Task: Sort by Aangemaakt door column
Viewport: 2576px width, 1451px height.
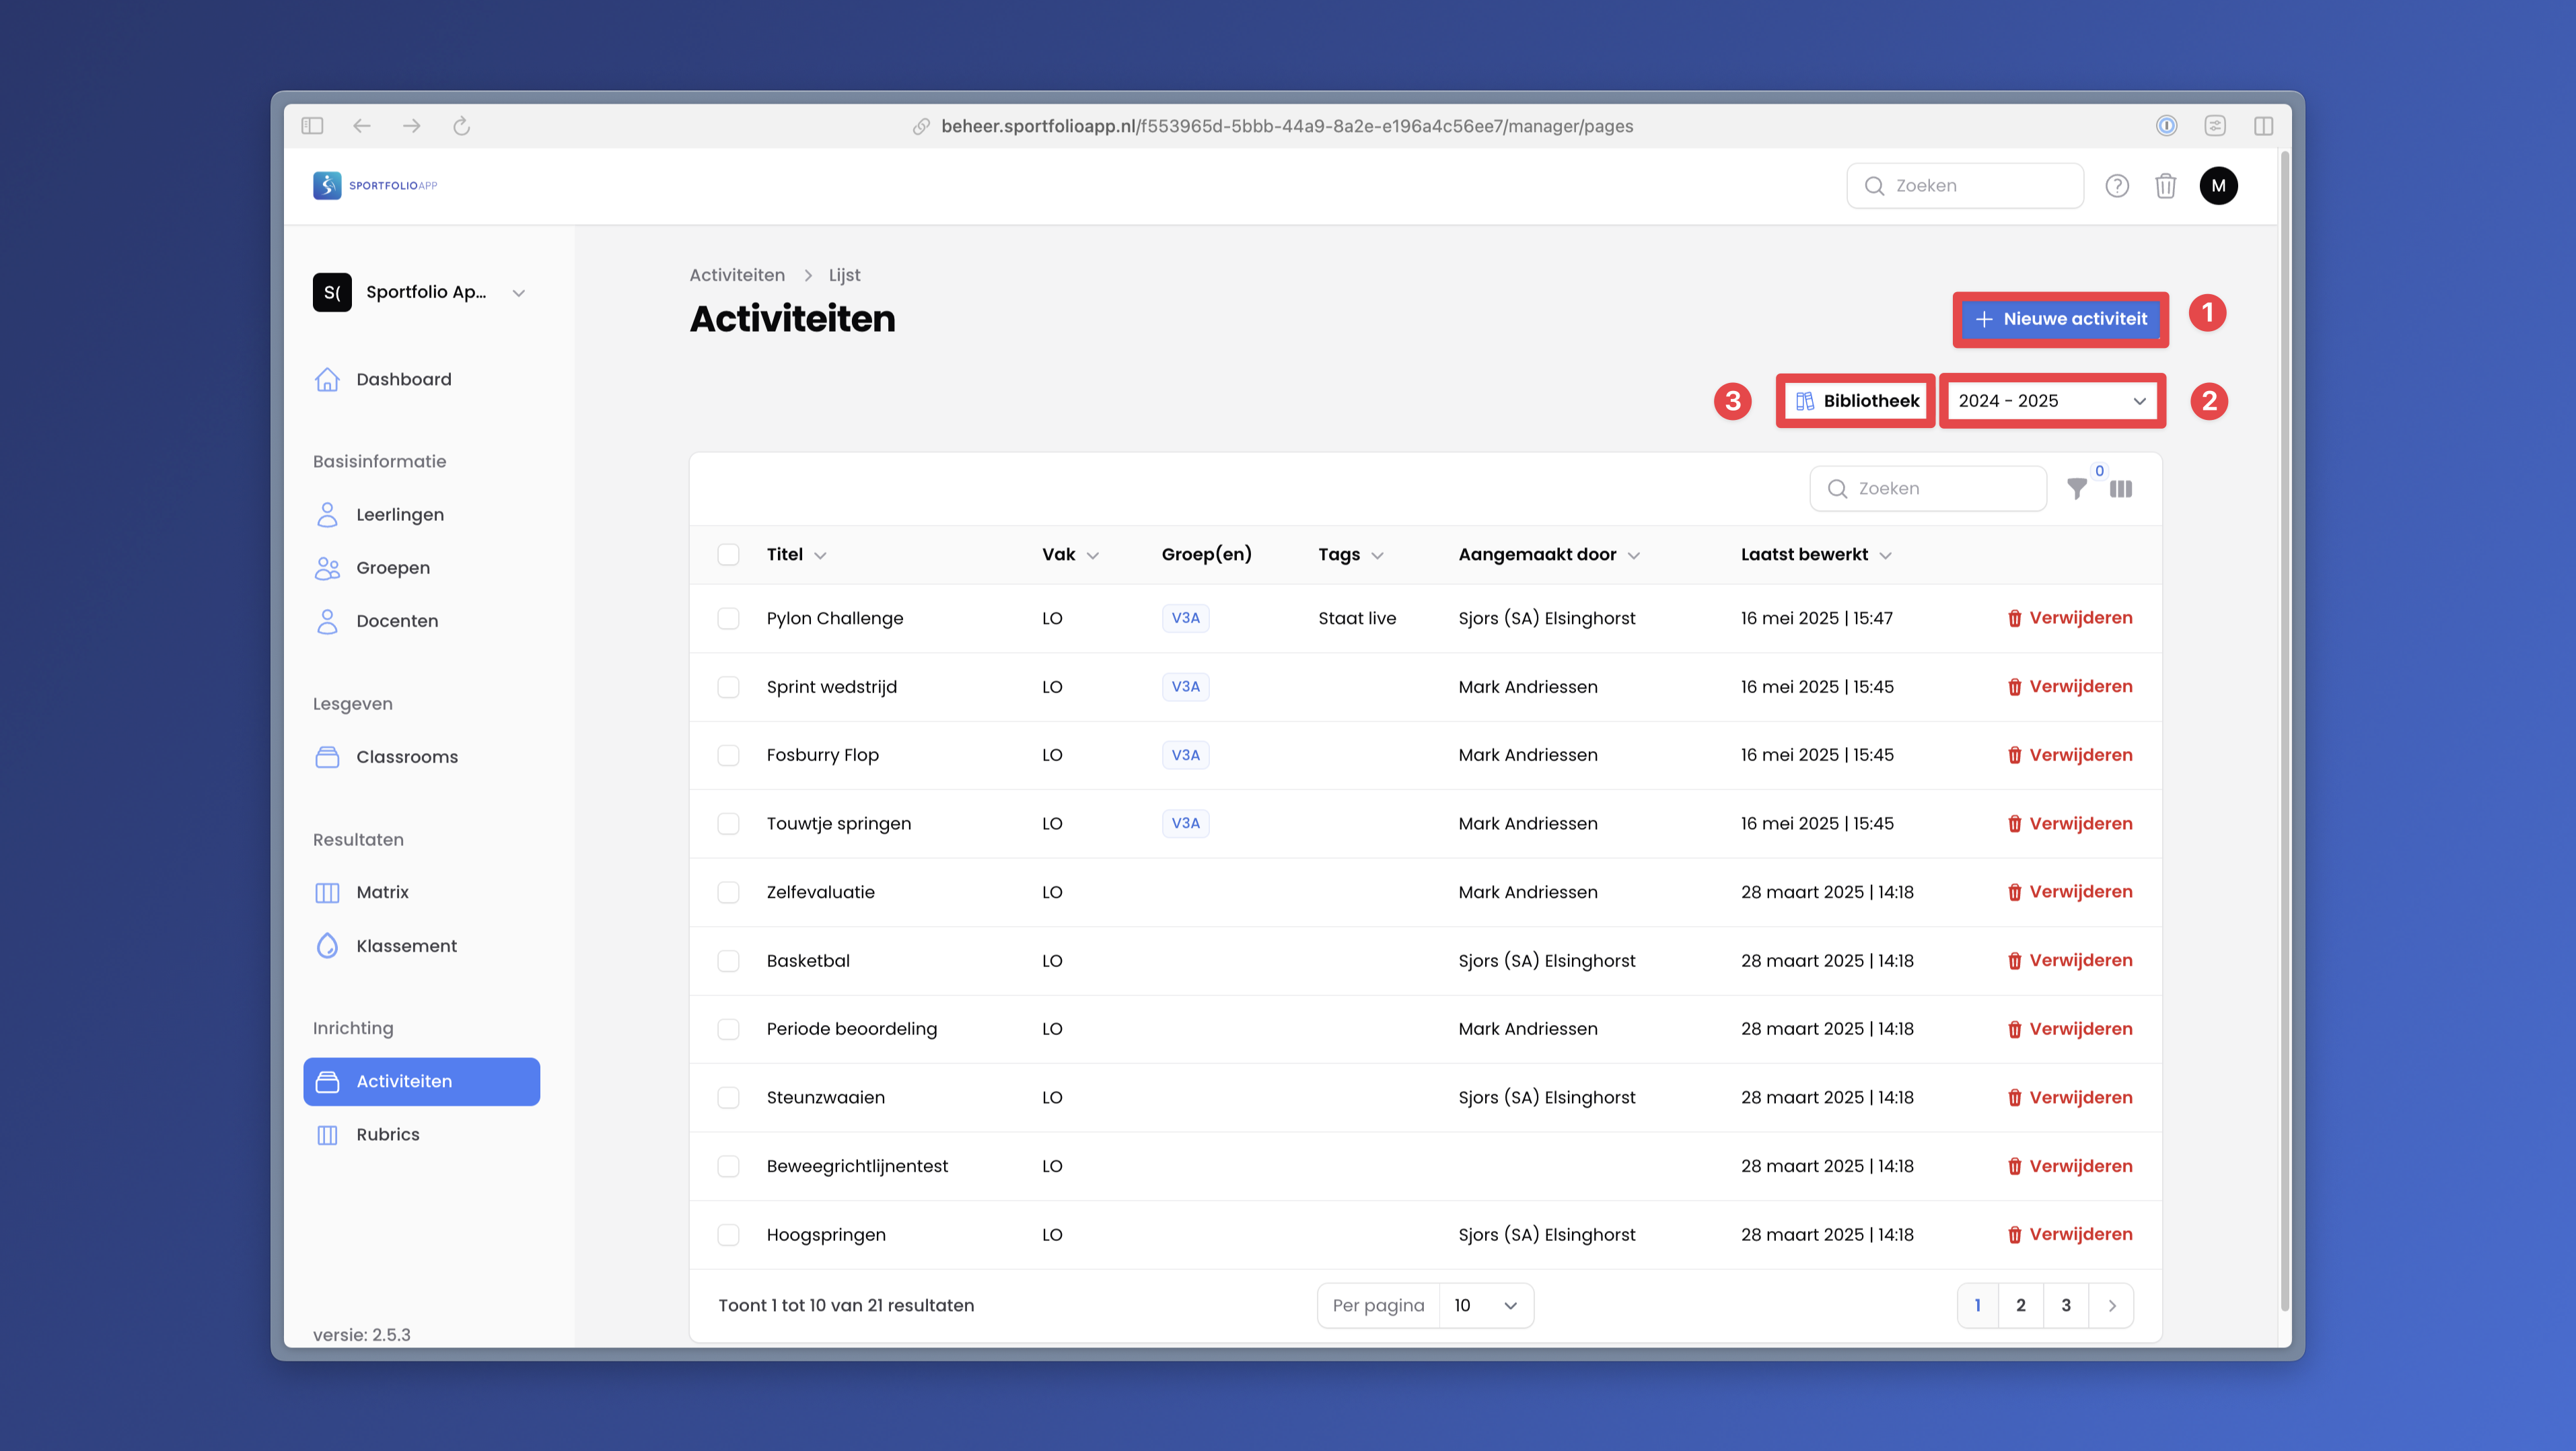Action: 1548,555
